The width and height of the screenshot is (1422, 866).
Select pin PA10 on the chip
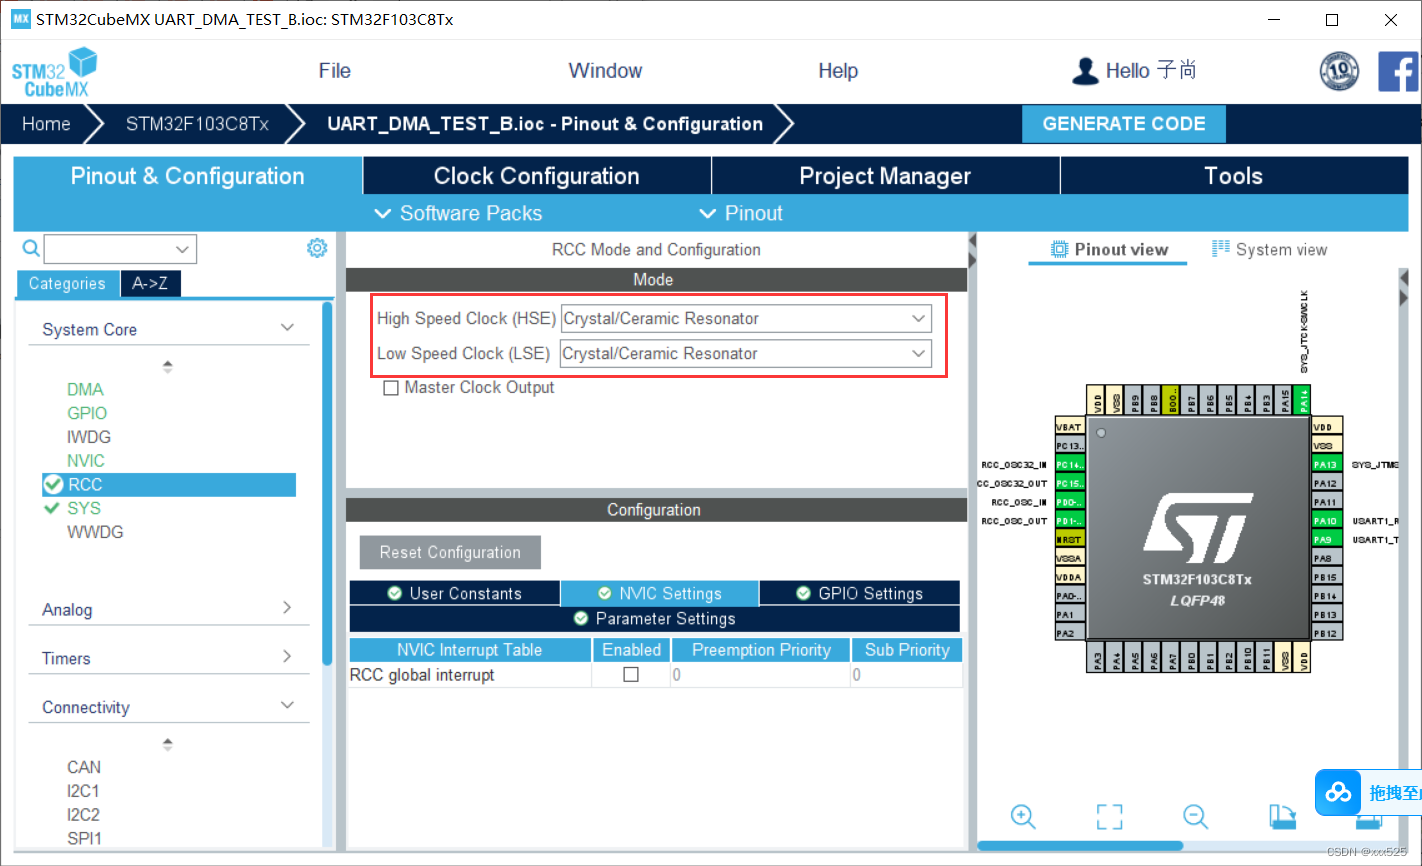point(1326,521)
